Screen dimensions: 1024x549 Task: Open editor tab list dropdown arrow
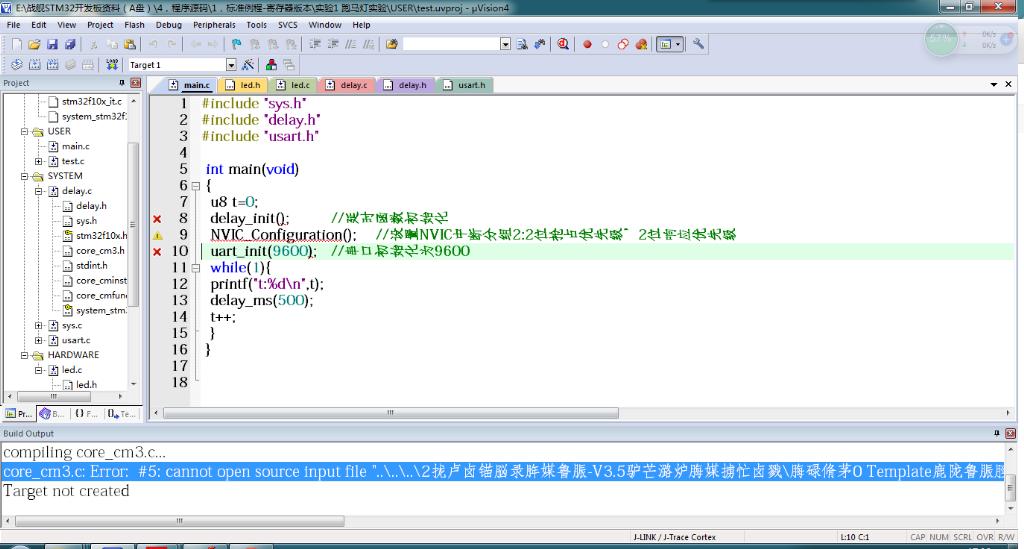994,85
